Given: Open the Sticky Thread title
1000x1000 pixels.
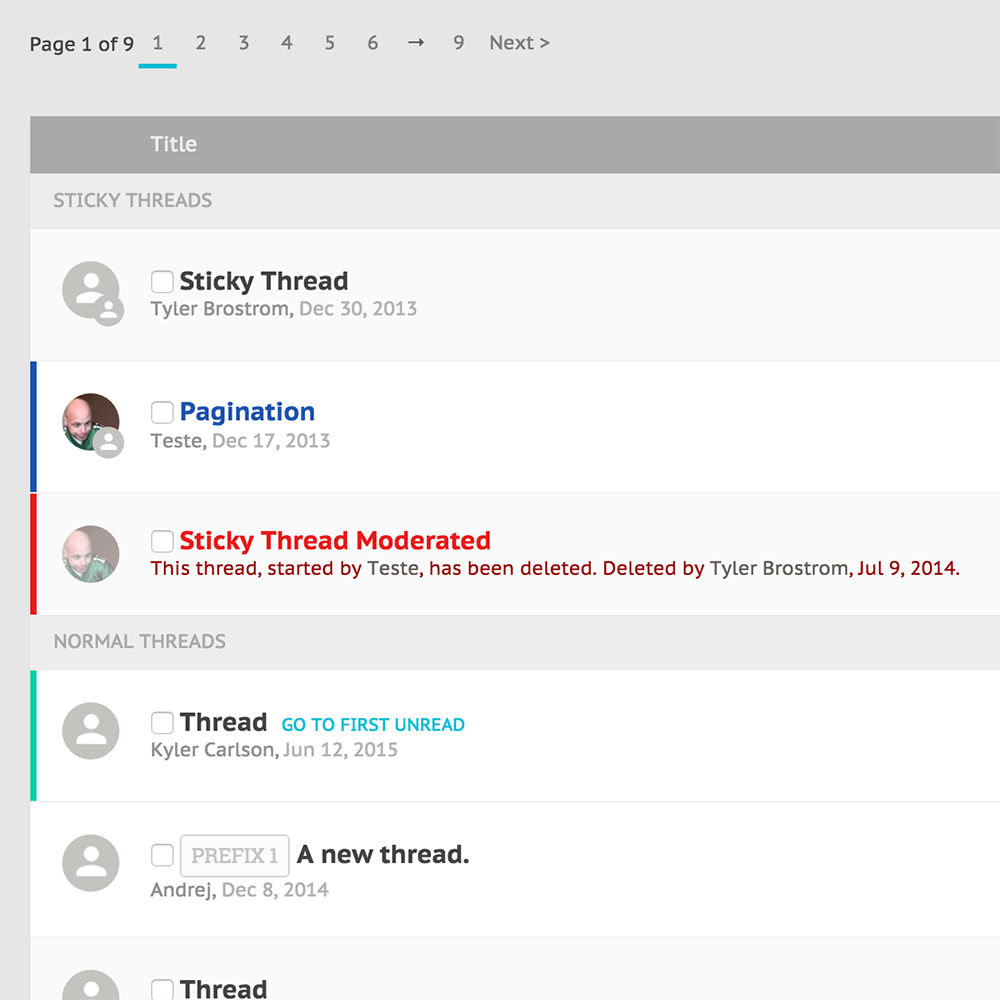Looking at the screenshot, I should (263, 281).
